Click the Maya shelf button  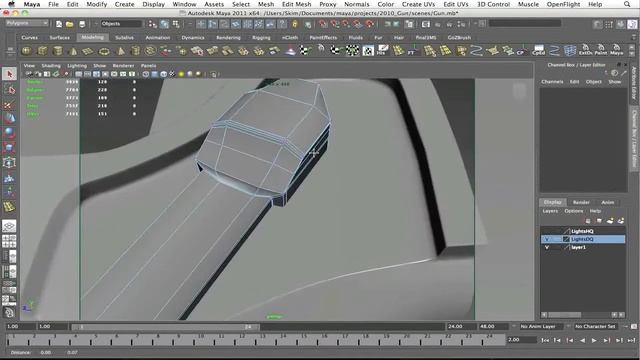(x=616, y=51)
